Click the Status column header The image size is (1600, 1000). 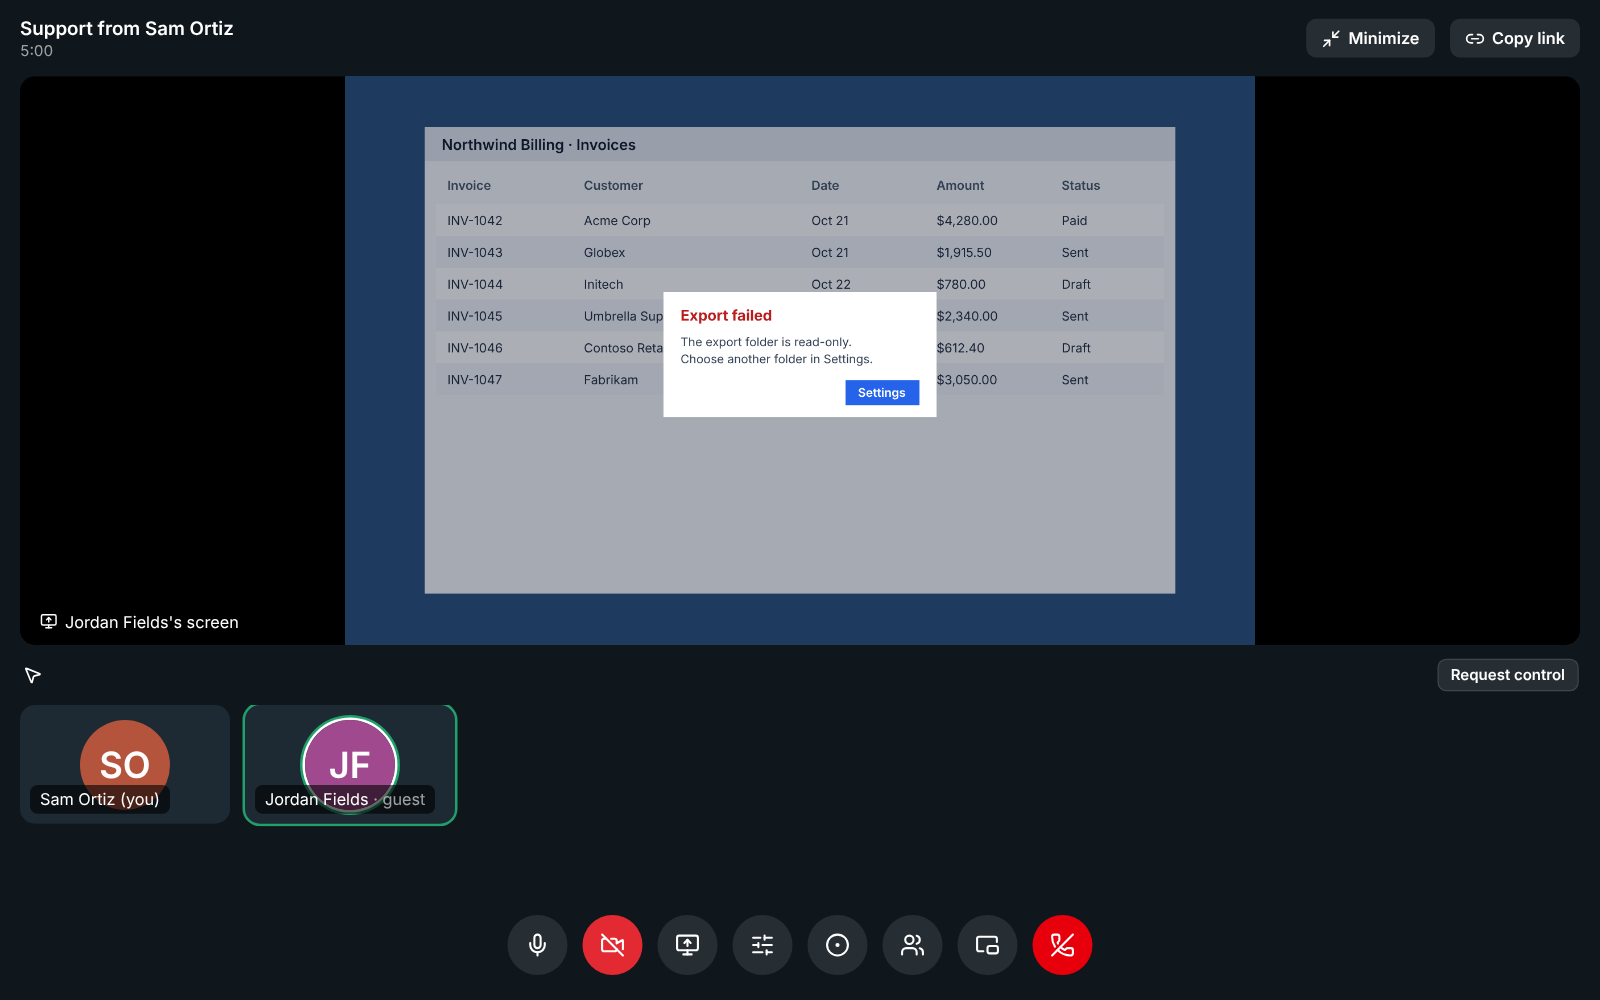(x=1080, y=186)
